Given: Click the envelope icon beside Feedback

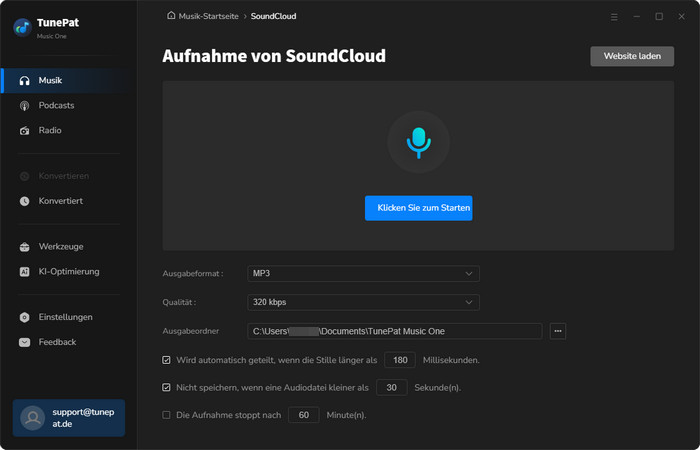Looking at the screenshot, I should coord(25,342).
